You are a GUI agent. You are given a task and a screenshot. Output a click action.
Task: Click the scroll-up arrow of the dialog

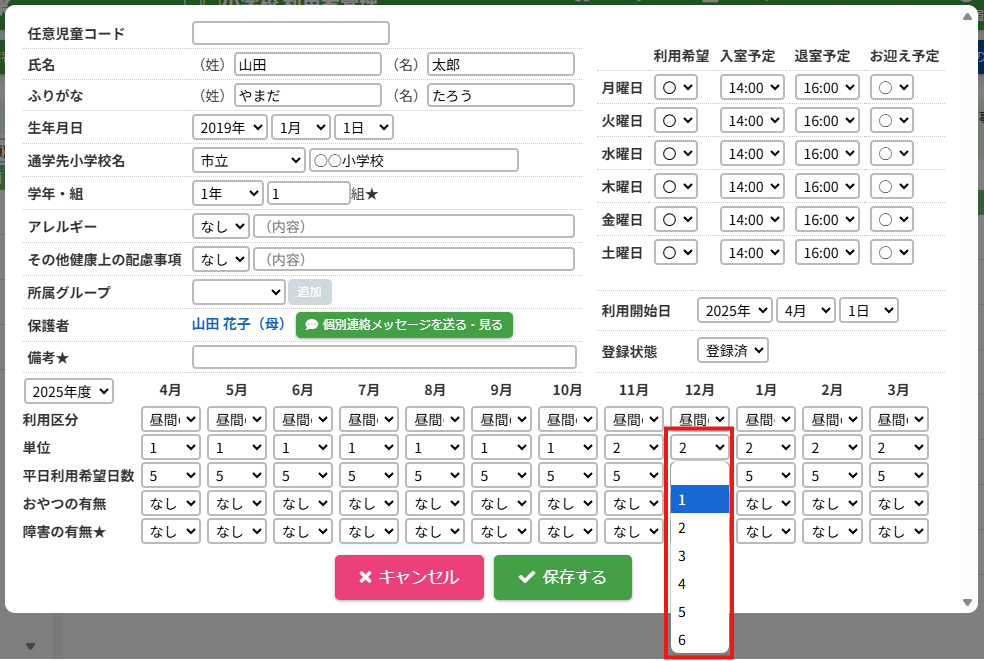point(967,16)
